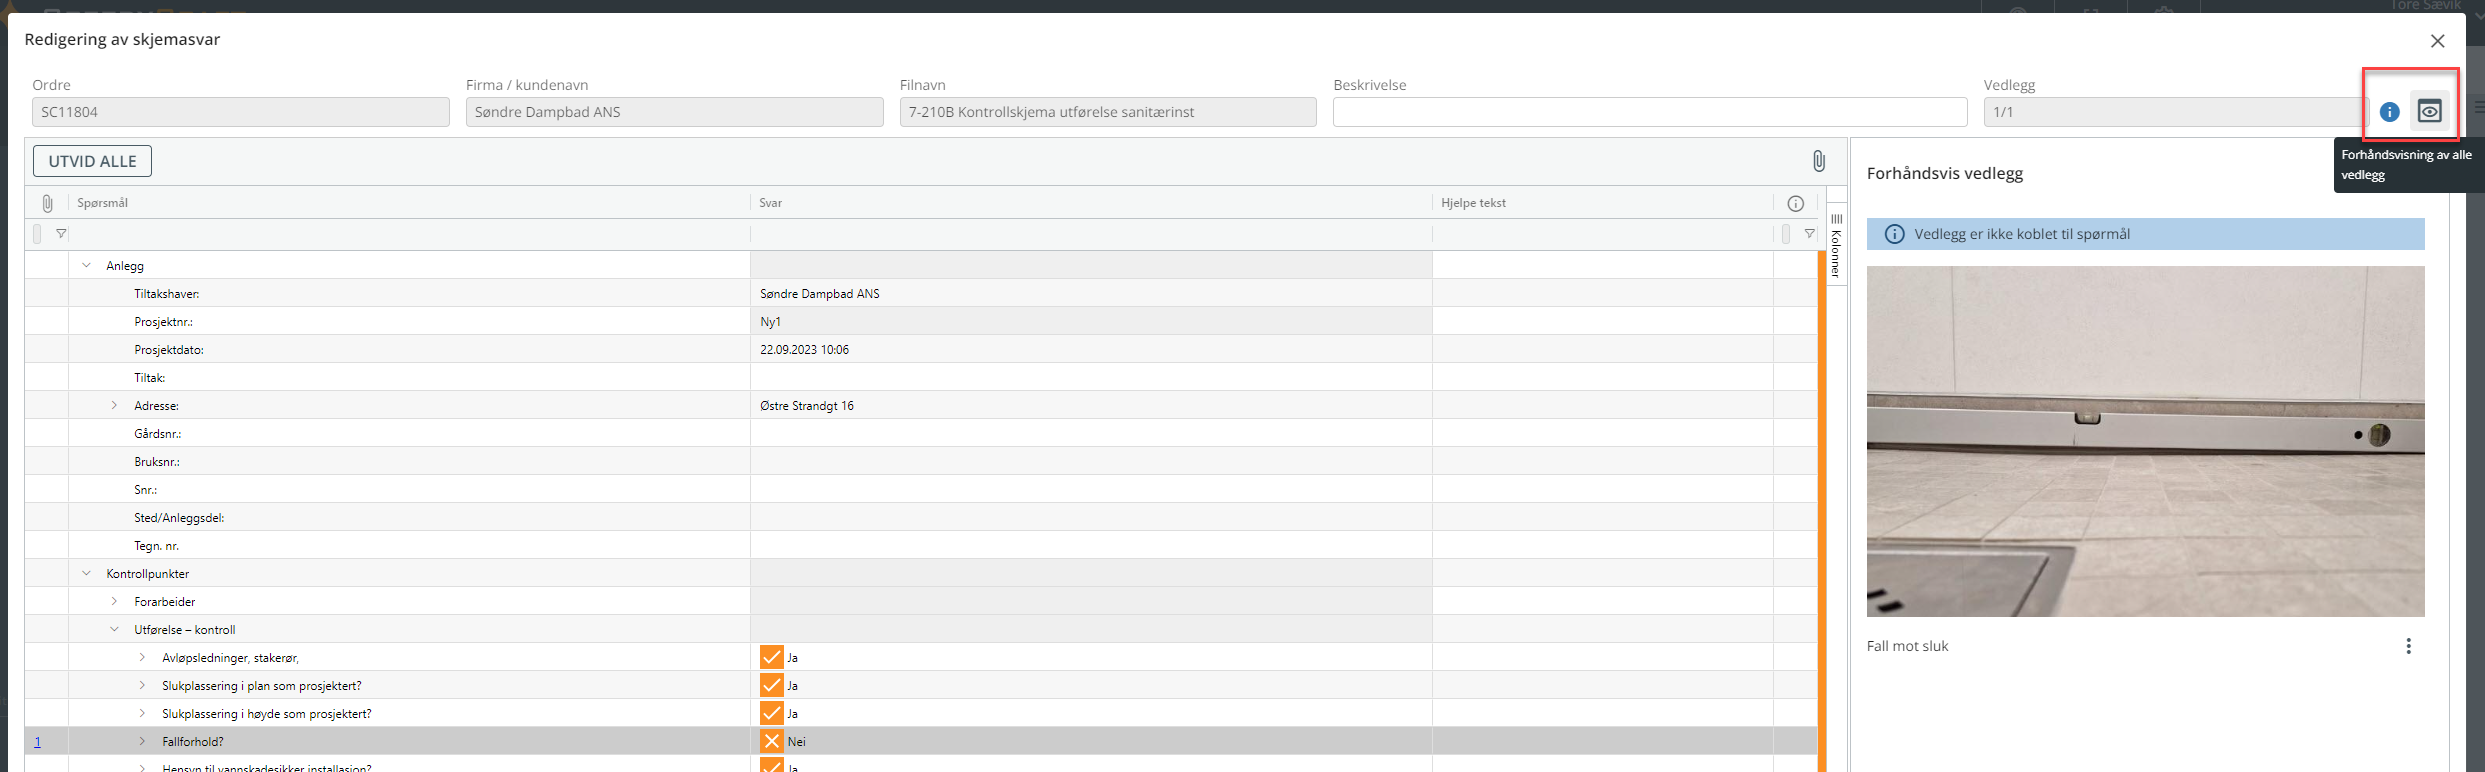Viewport: 2485px width, 772px height.
Task: Open preview of all attachments eye icon
Action: coord(2429,112)
